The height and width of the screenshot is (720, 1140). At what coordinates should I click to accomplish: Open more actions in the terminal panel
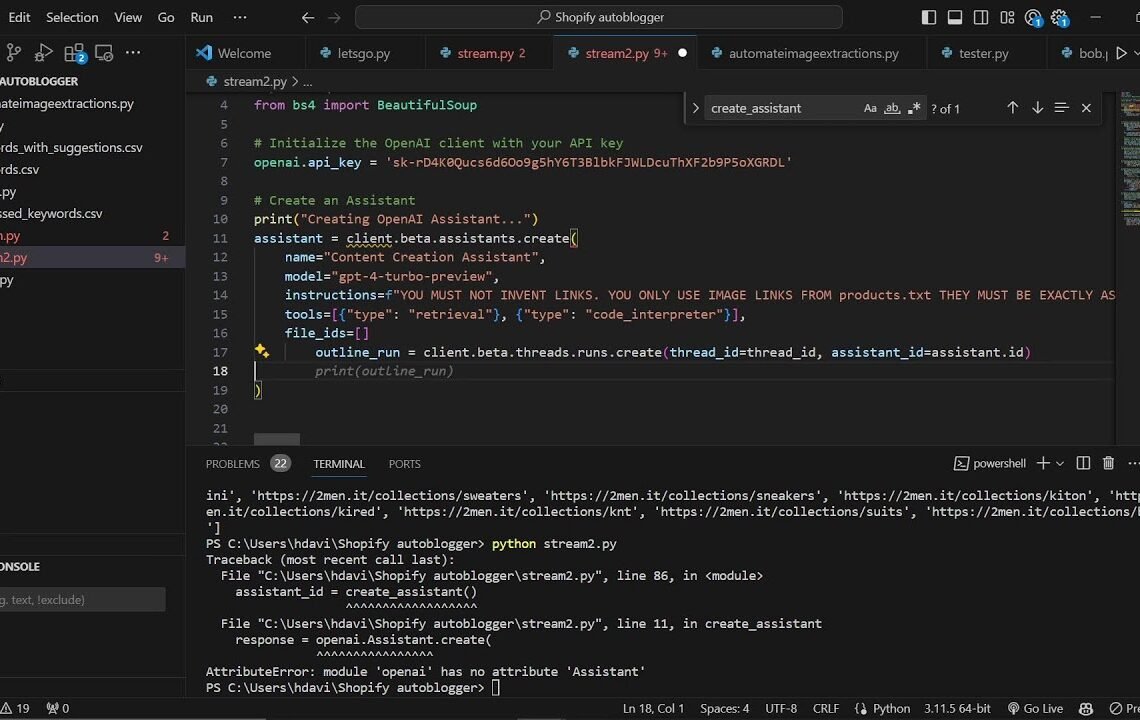tap(1133, 463)
